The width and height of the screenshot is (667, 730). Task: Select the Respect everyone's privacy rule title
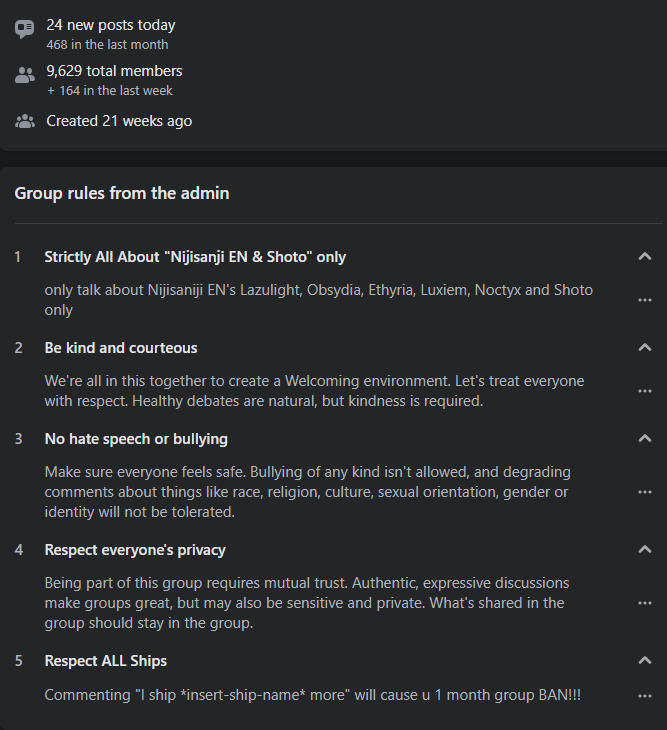[135, 550]
